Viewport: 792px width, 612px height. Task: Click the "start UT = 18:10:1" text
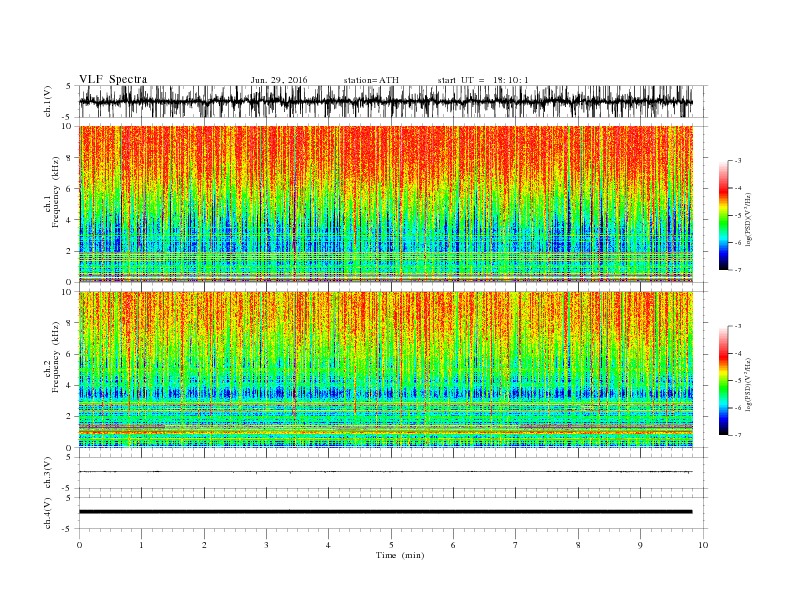tap(483, 80)
